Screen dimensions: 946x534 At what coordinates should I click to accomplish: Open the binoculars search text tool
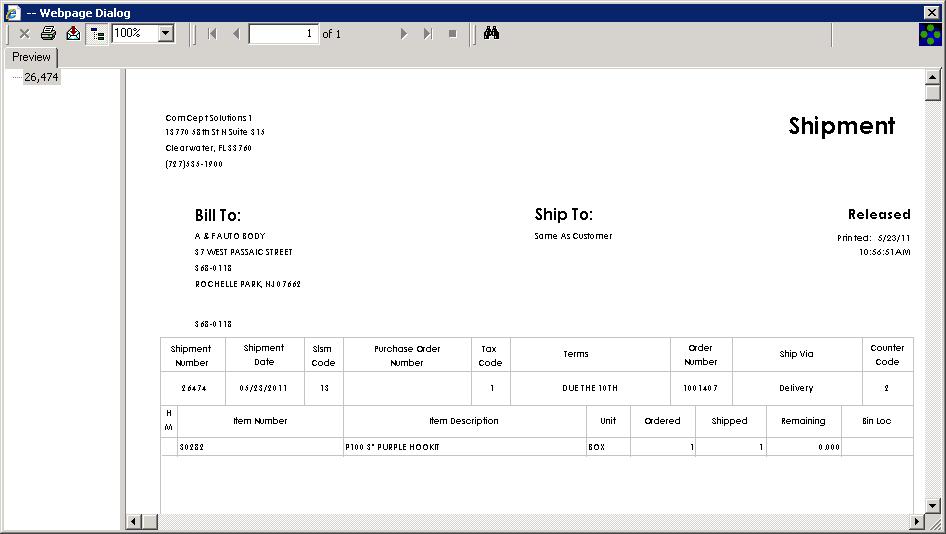pyautogui.click(x=491, y=33)
